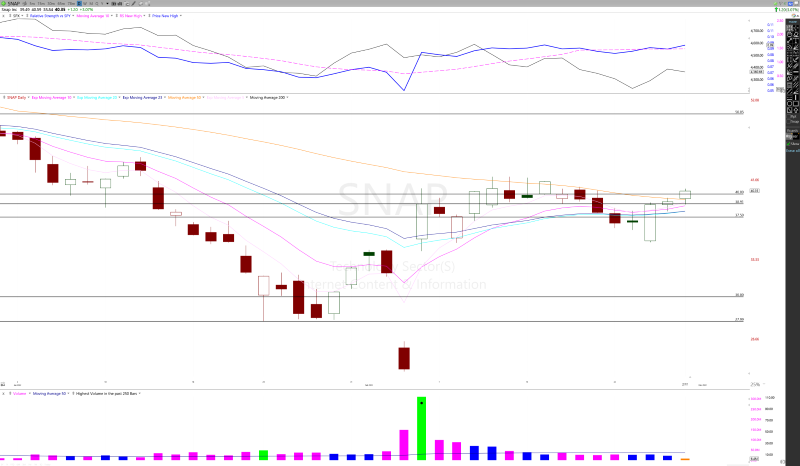Select the Y yearly timeframe
This screenshot has width=800, height=466.
102,4
